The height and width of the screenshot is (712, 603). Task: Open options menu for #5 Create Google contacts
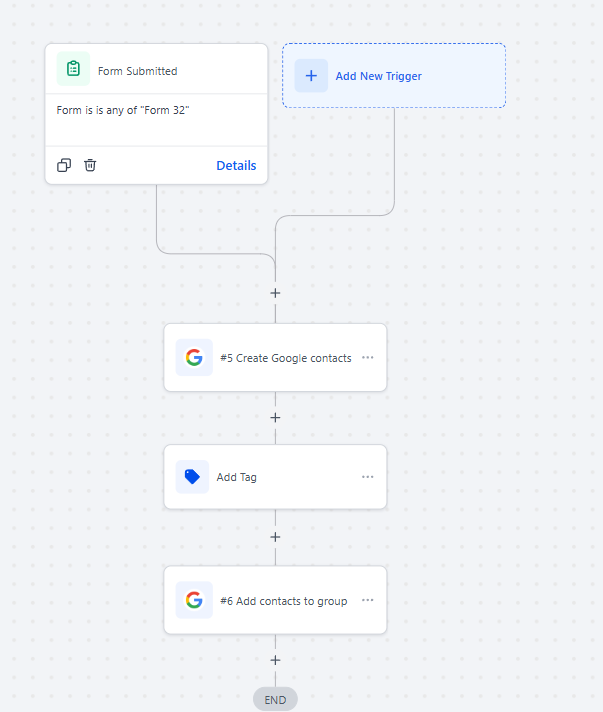click(368, 357)
